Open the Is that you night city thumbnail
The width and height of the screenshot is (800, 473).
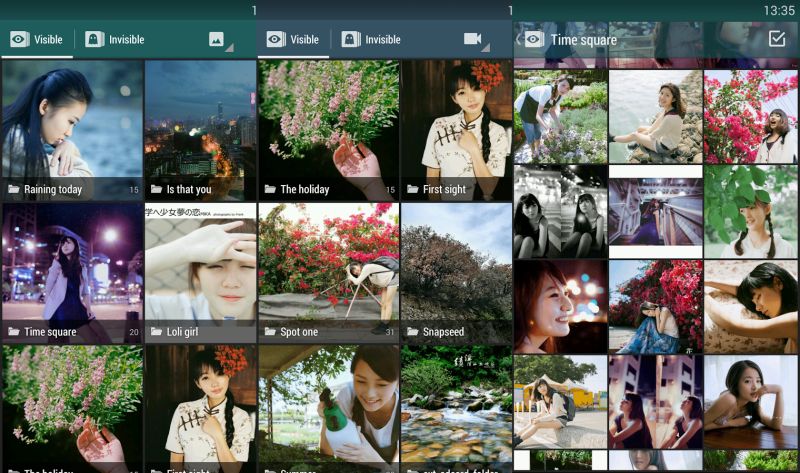pyautogui.click(x=201, y=130)
